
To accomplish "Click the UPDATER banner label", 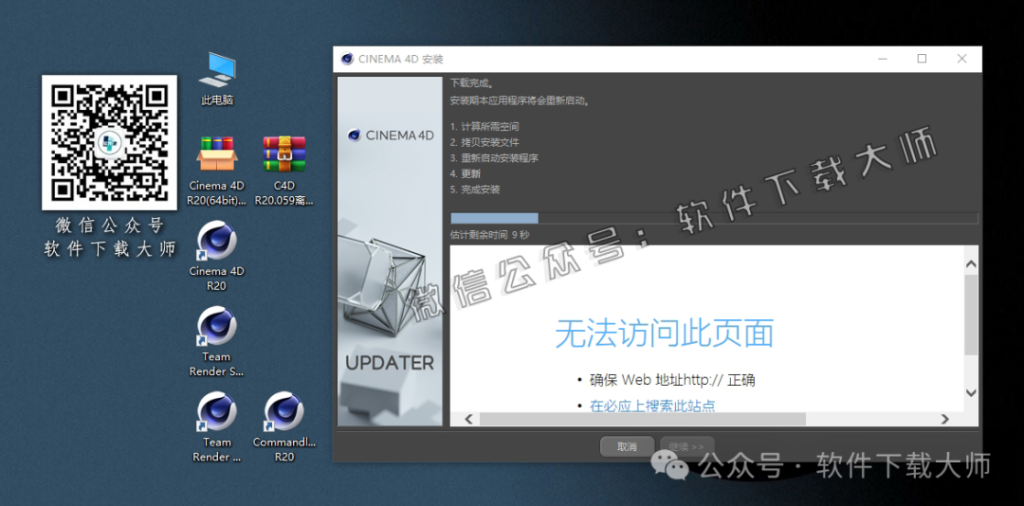I will pos(389,363).
